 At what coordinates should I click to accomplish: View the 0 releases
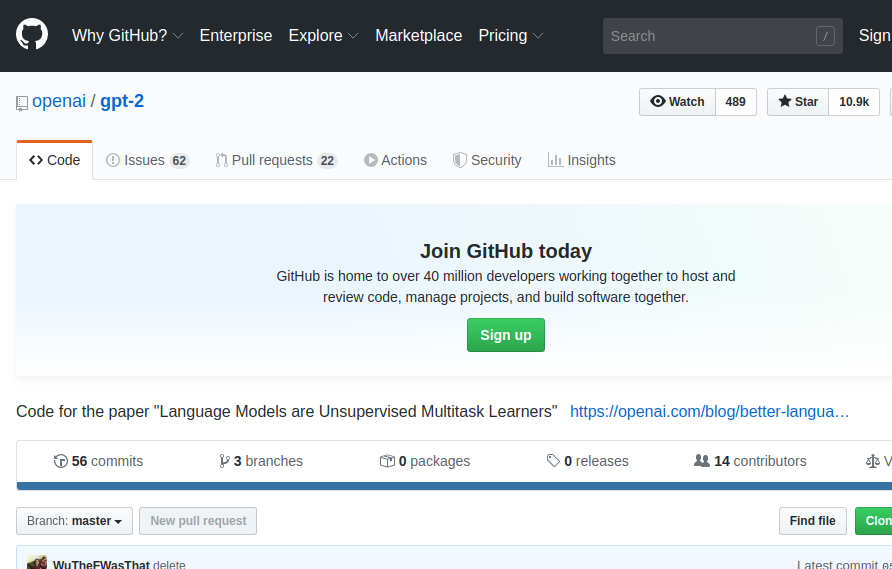pos(587,461)
